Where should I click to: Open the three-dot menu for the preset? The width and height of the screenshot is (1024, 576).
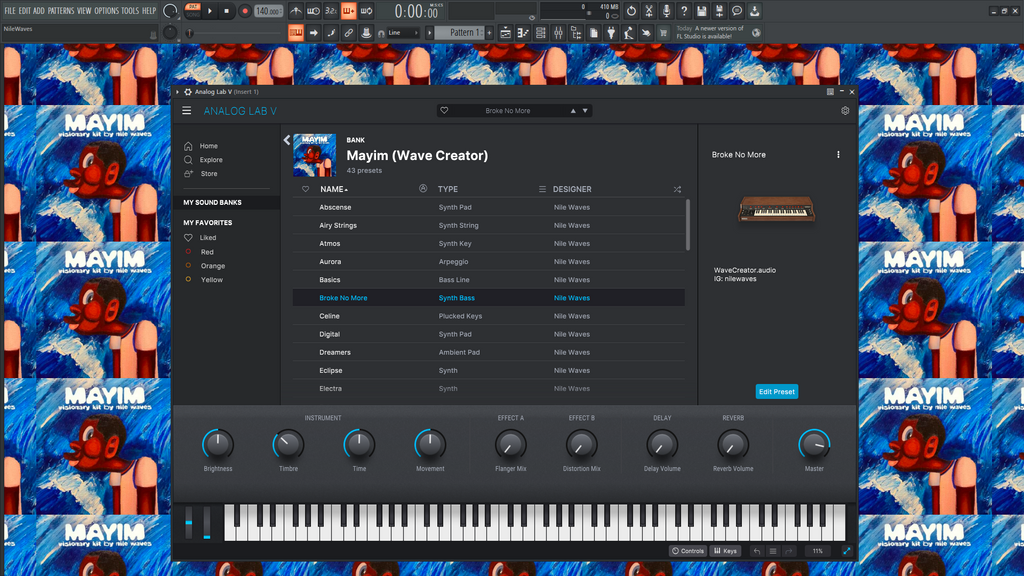(x=838, y=155)
